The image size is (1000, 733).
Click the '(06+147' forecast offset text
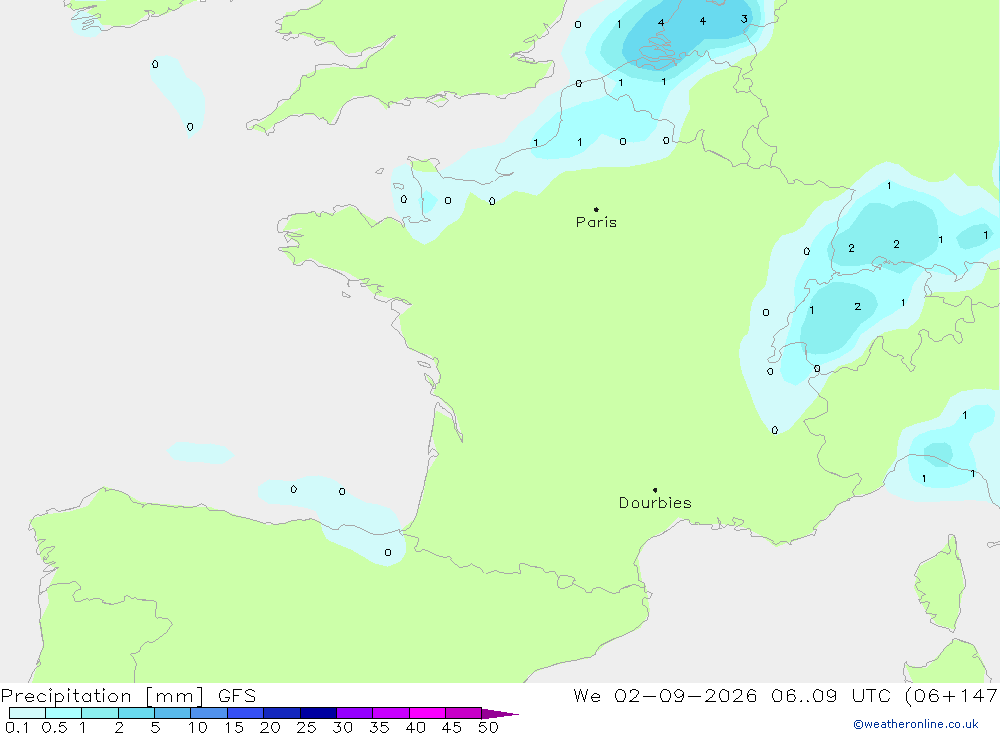pyautogui.click(x=951, y=695)
